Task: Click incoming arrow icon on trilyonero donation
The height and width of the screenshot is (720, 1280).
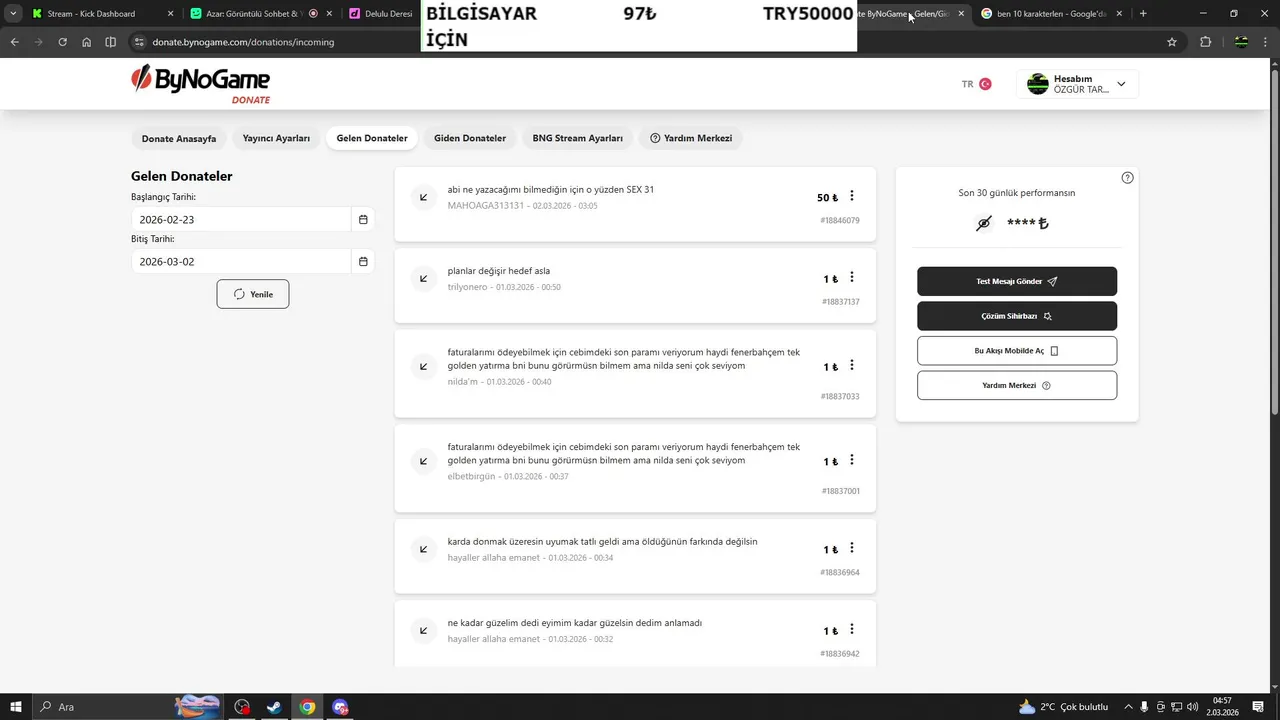Action: point(424,278)
